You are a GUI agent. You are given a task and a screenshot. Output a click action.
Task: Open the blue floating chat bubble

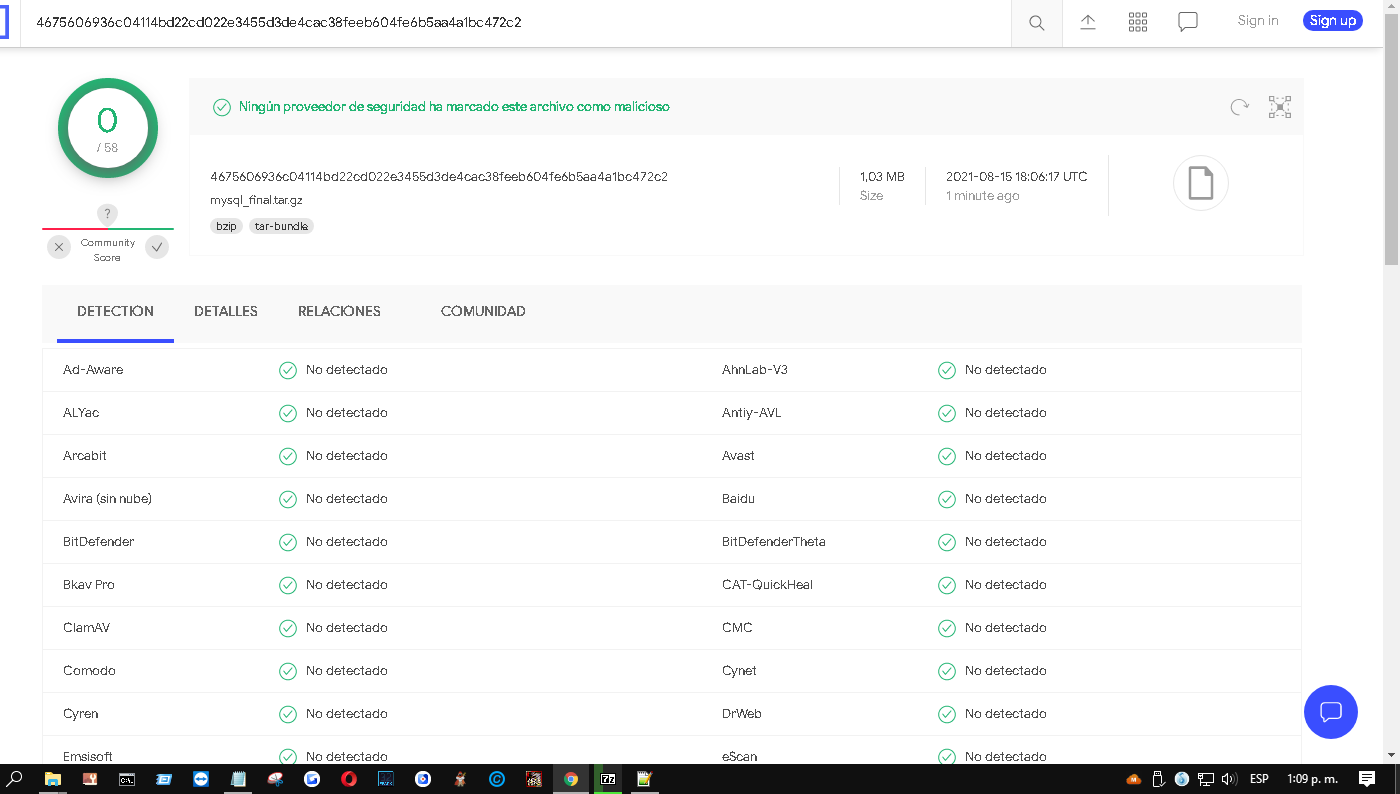click(1331, 712)
